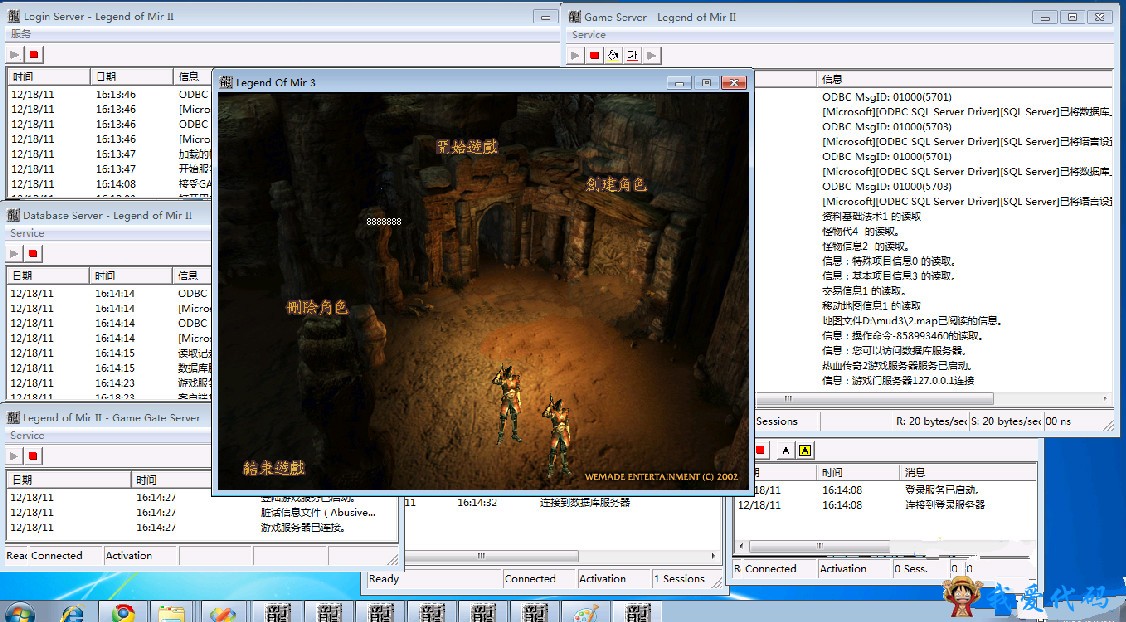Click the red stop icon in Game Gate Server toolbar
Viewport: 1126px width, 622px height.
(x=33, y=455)
